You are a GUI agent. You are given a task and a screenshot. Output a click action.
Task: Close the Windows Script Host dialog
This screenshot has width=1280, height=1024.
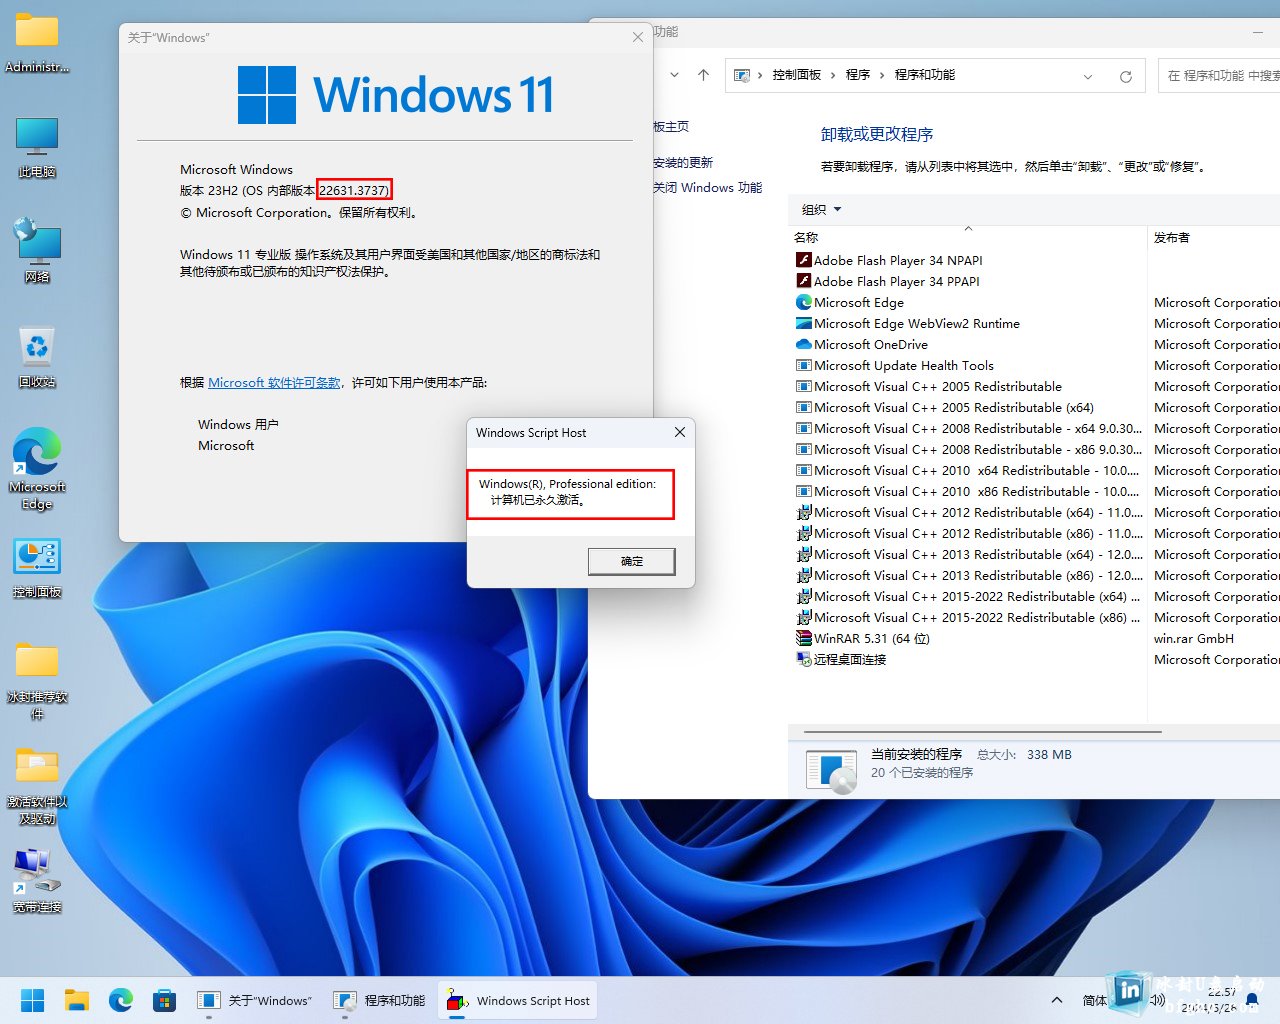pyautogui.click(x=680, y=432)
